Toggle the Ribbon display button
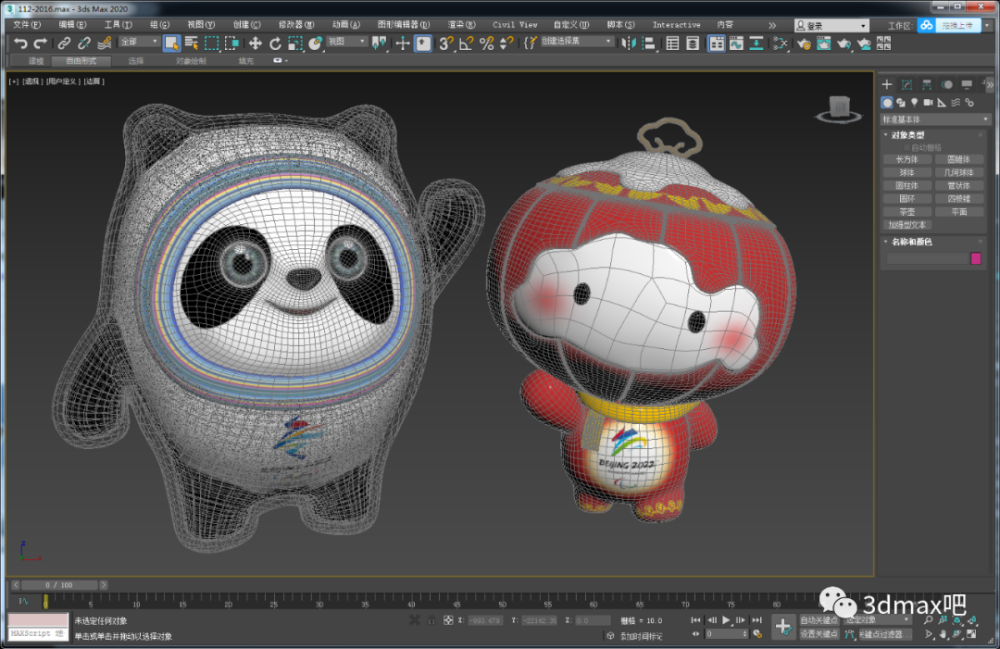1000x649 pixels. (x=716, y=43)
